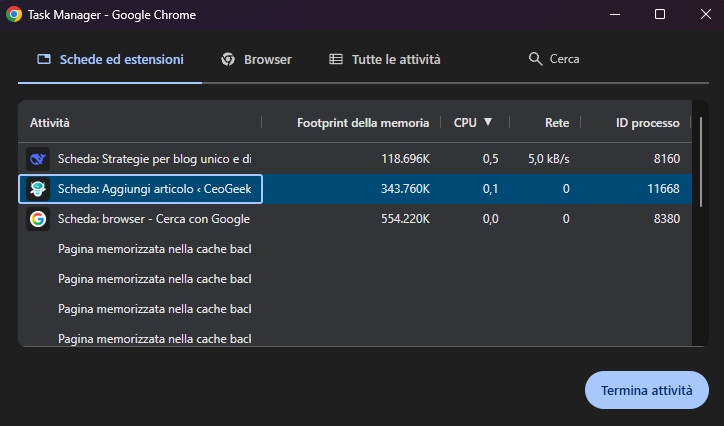Click process ID 8160

click(667, 159)
